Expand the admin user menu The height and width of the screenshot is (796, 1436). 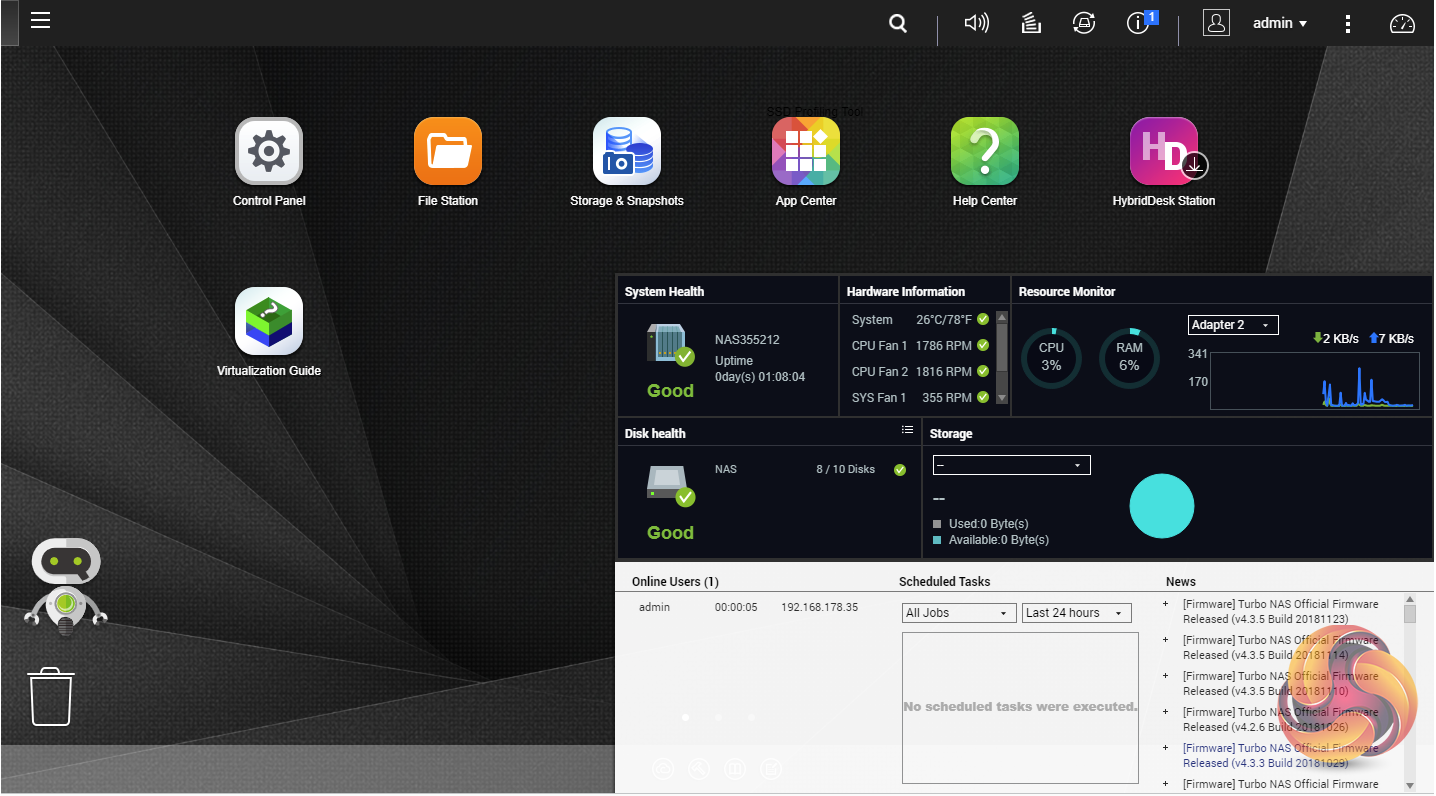1280,24
